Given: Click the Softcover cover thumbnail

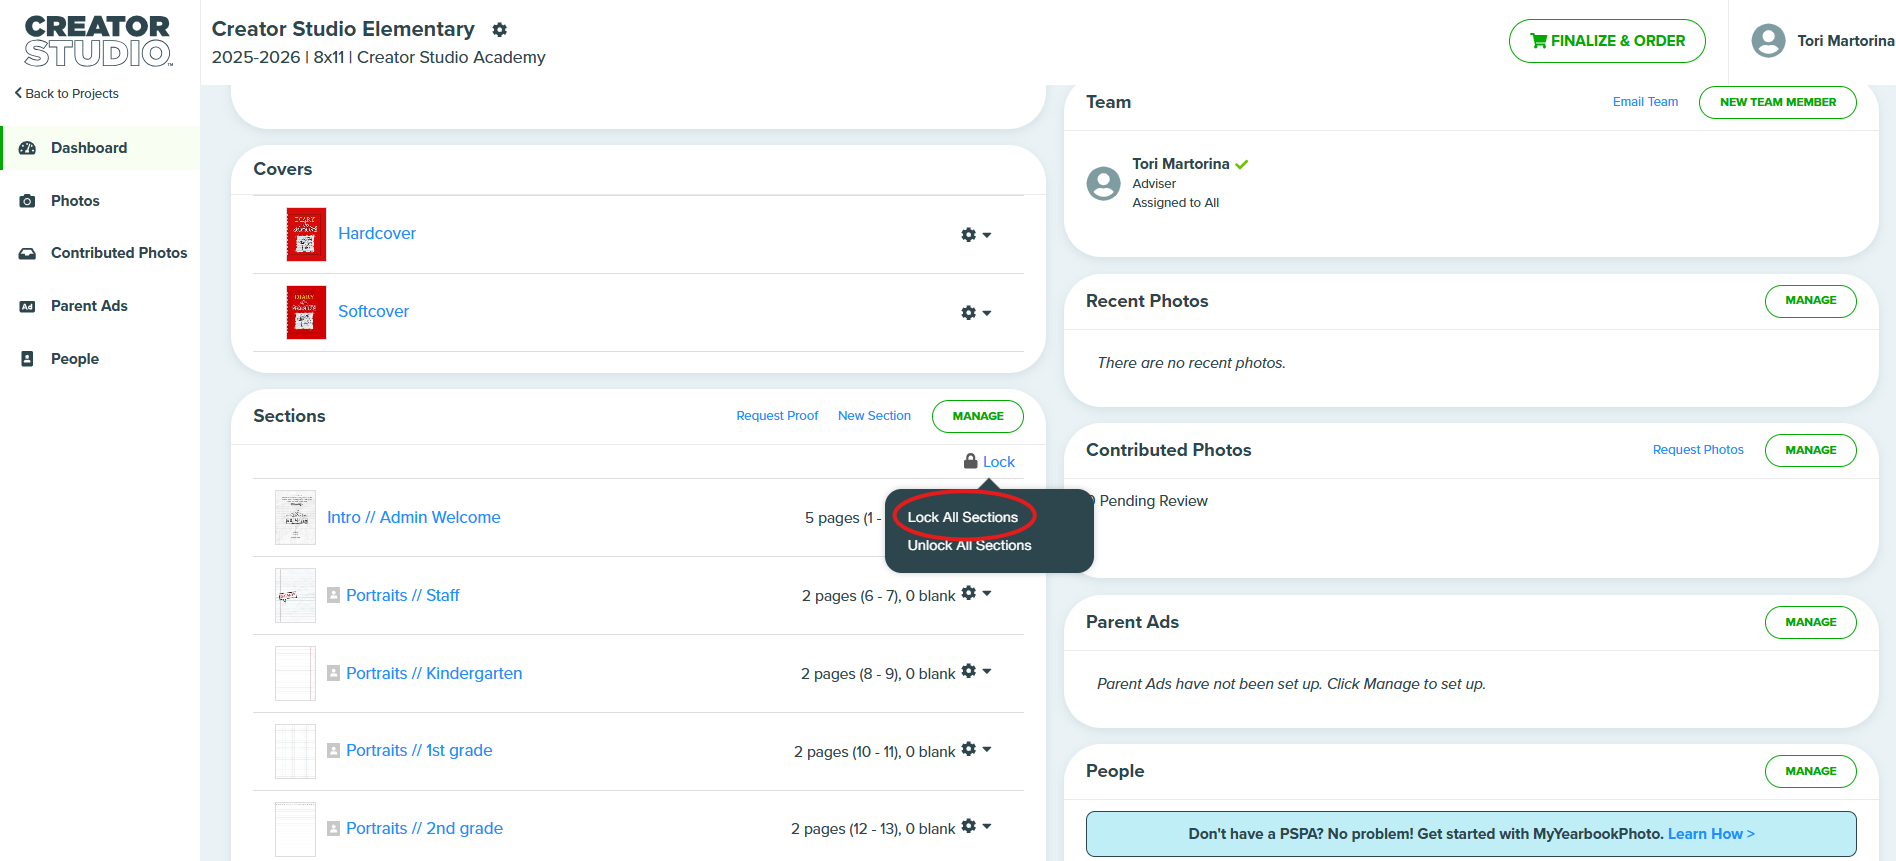Looking at the screenshot, I should [x=306, y=312].
